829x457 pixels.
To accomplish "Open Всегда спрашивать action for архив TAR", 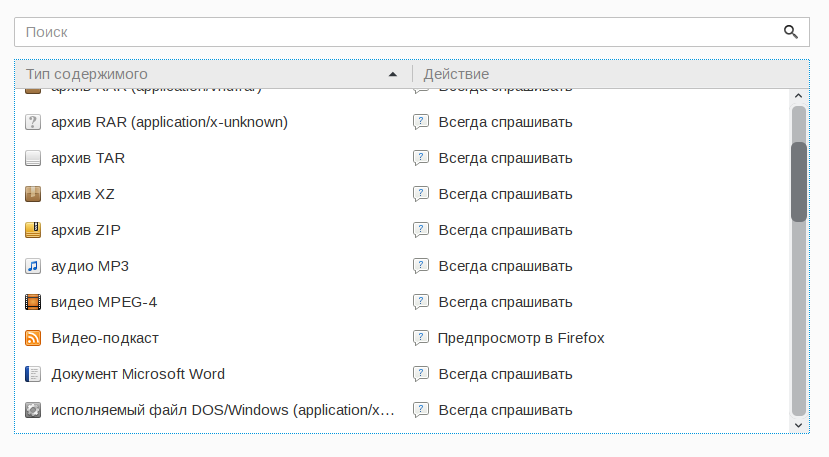I will (x=505, y=158).
